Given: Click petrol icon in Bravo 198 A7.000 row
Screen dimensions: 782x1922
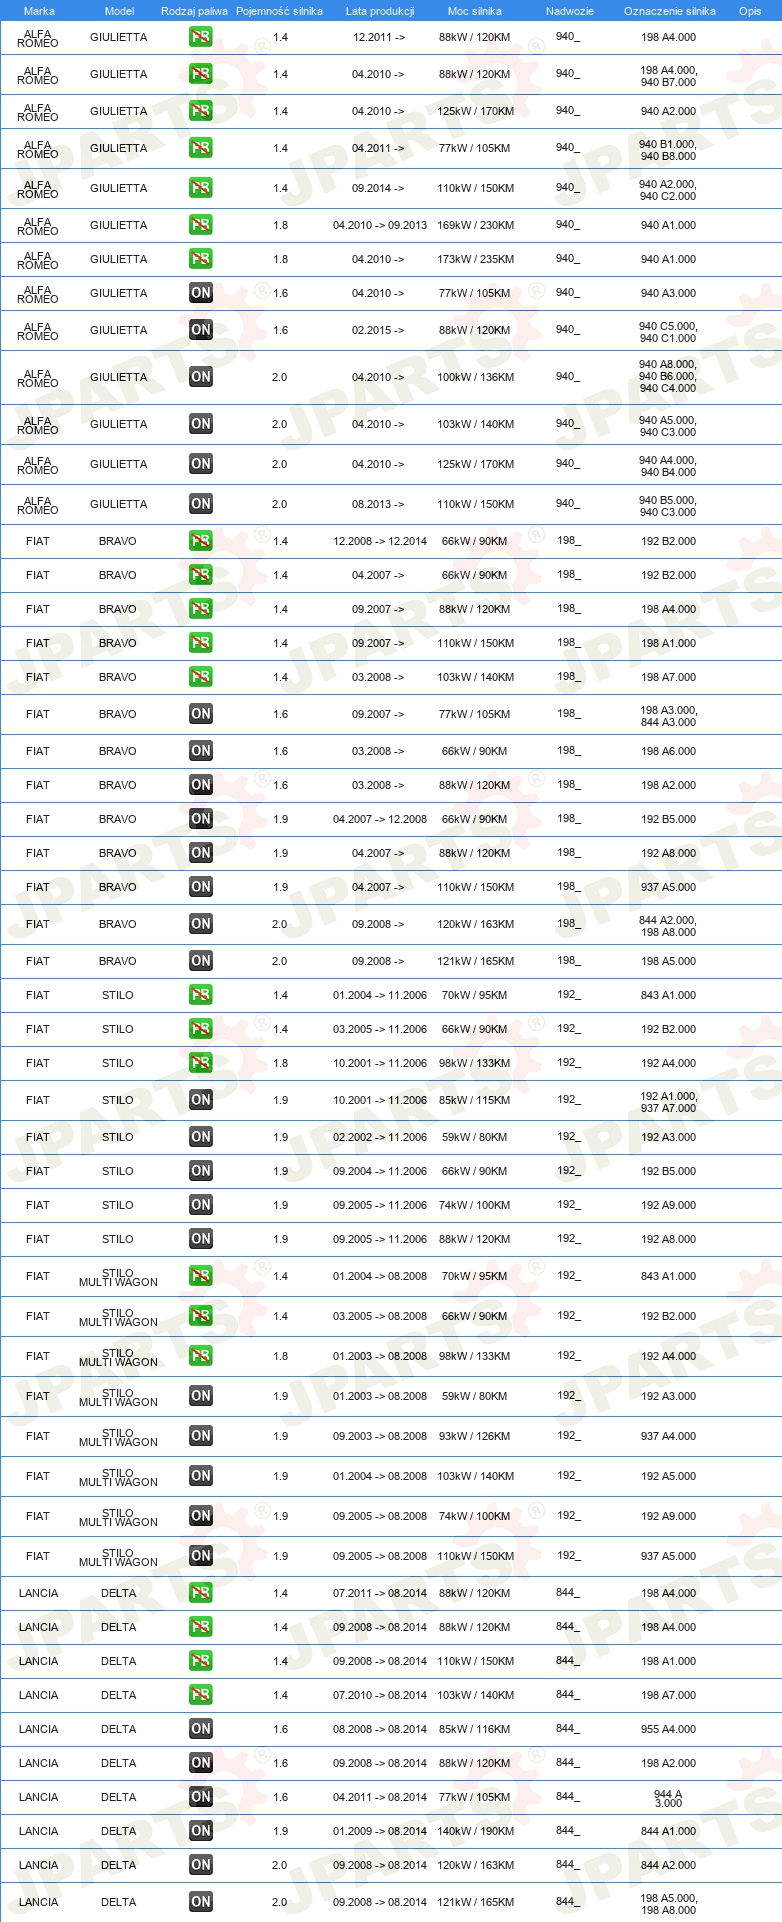Looking at the screenshot, I should pyautogui.click(x=201, y=677).
